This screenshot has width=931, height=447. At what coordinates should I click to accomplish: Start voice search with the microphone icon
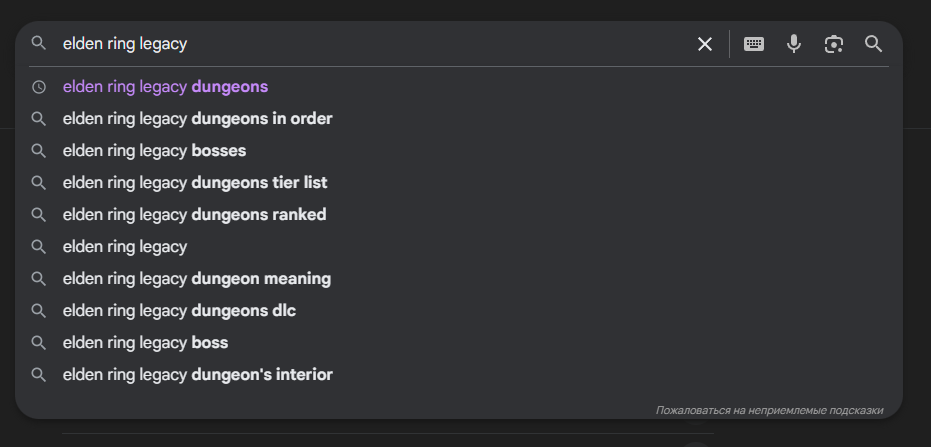click(794, 44)
